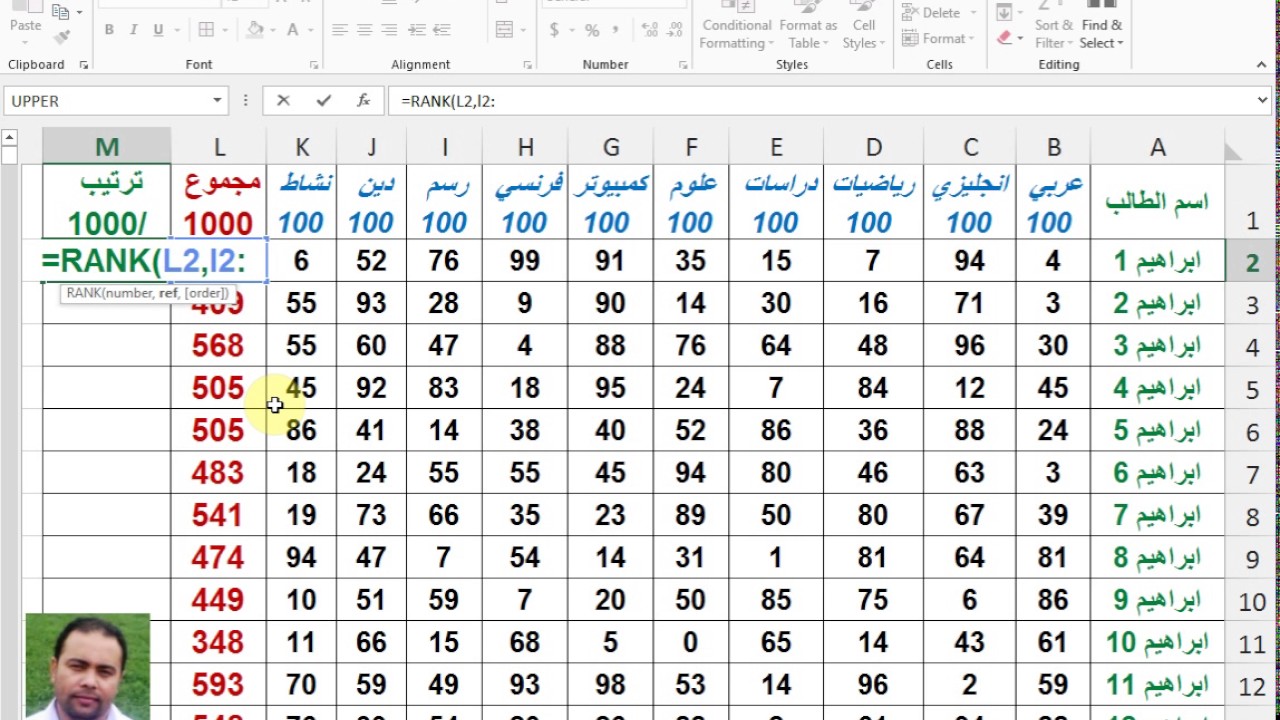Viewport: 1280px width, 720px height.
Task: Align text right in the cell
Action: point(389,30)
